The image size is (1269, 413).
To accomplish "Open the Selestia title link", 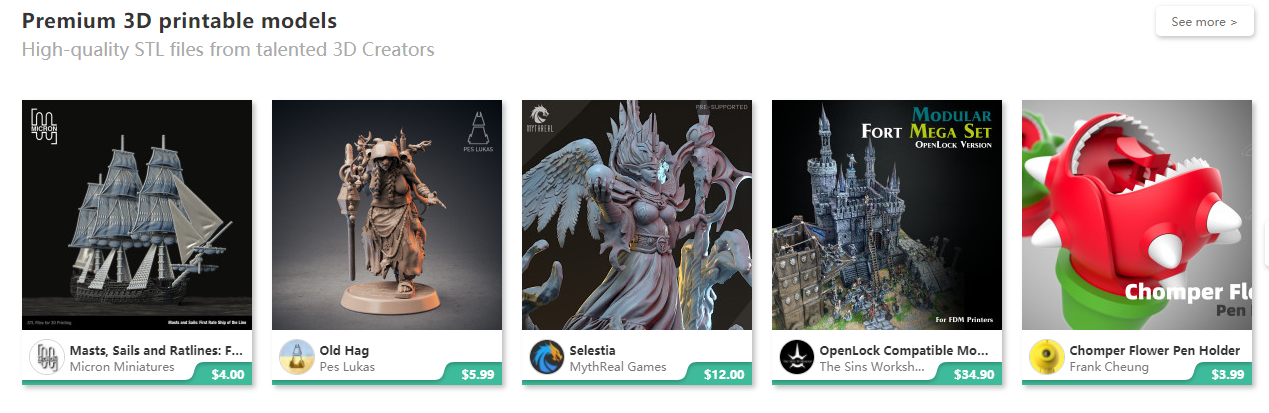I will 593,351.
